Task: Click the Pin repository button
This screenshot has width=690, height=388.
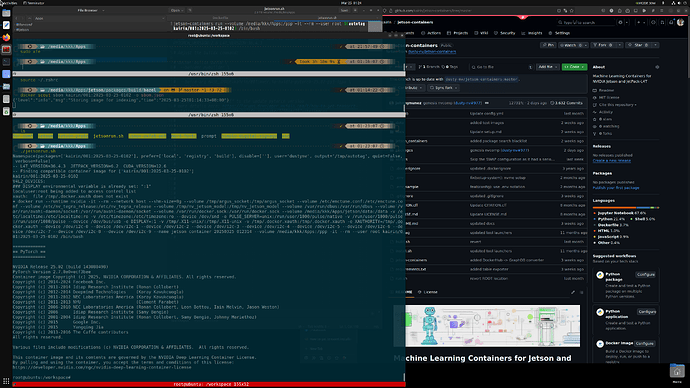Action: tap(548, 45)
